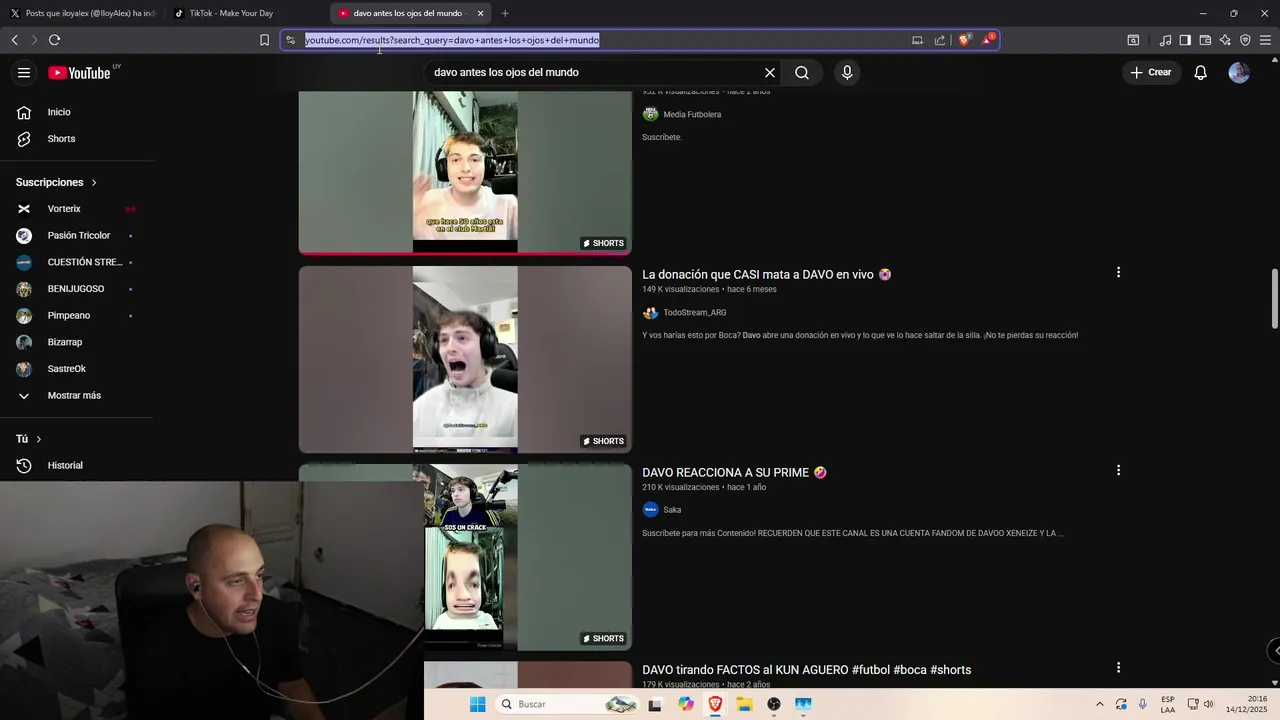Viewport: 1280px width, 720px height.
Task: Play the club Martial Shorts thumbnail
Action: tap(465, 172)
